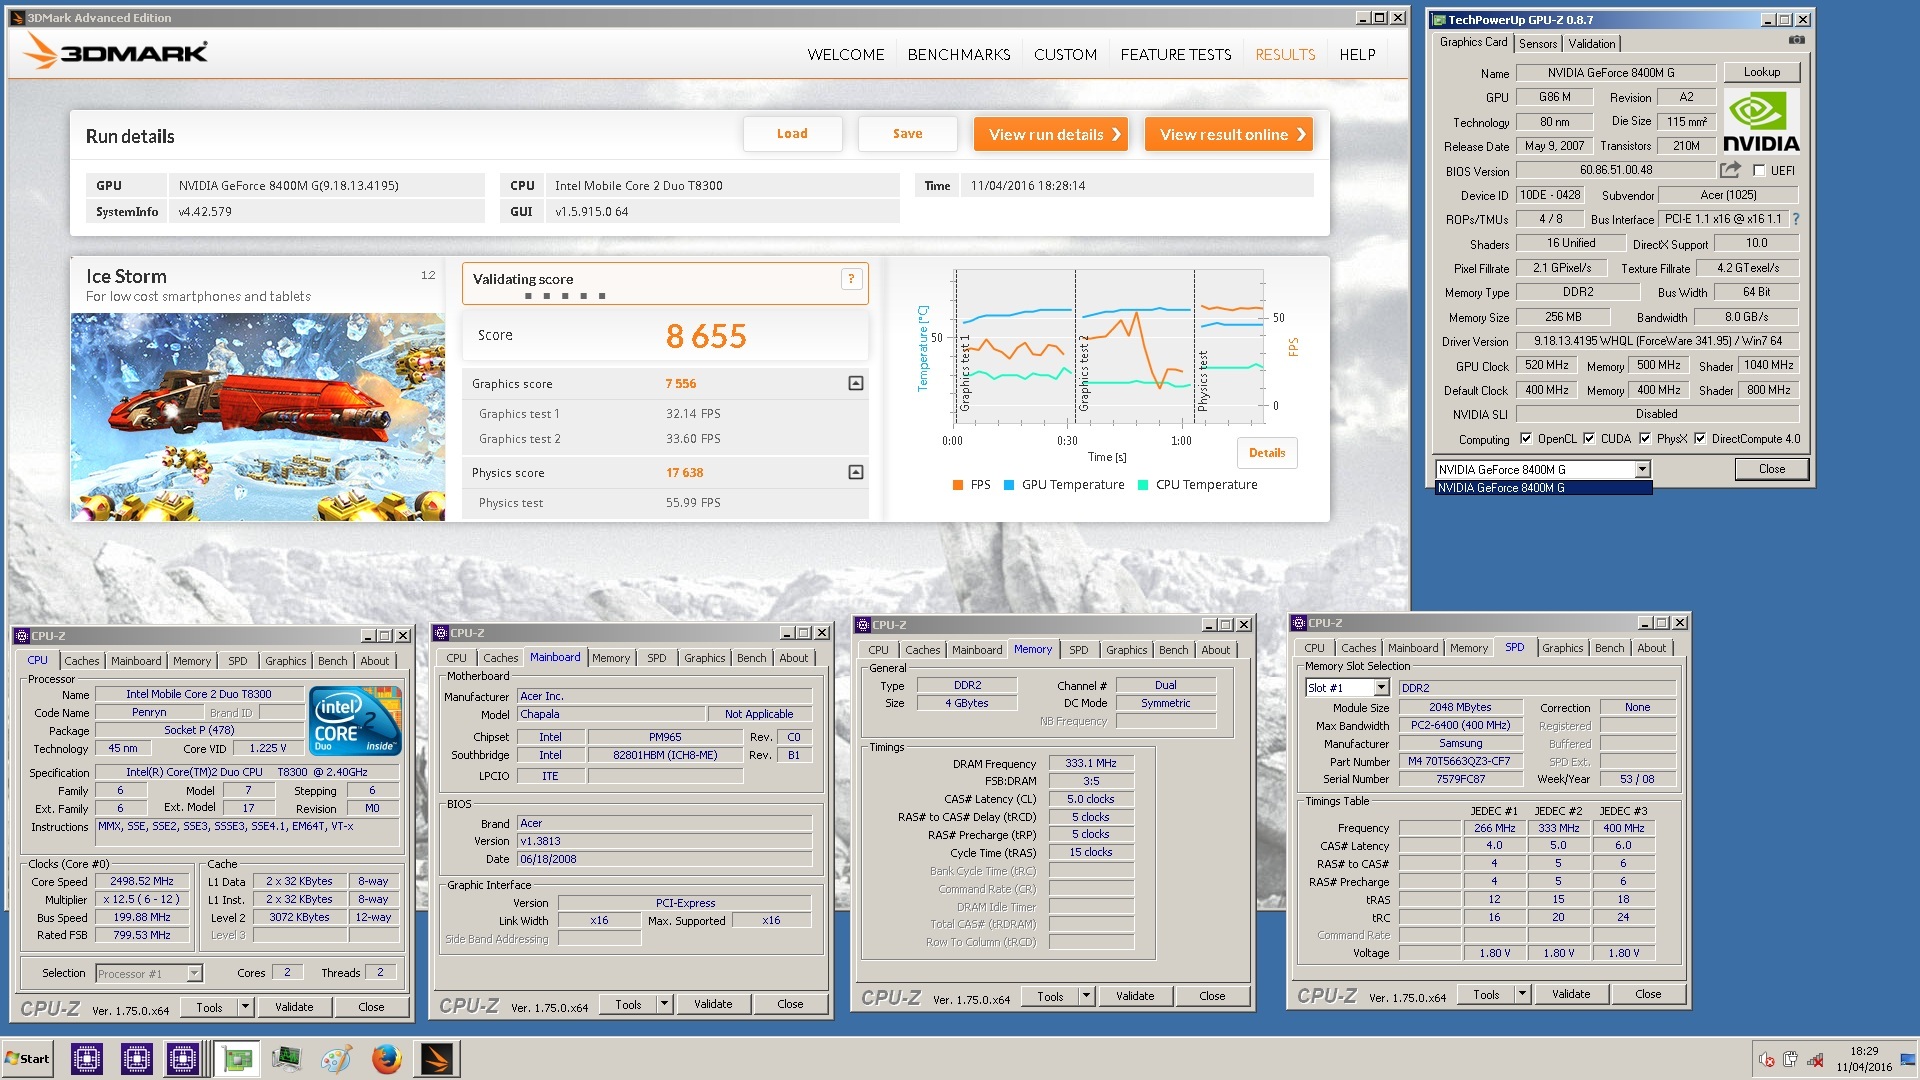The height and width of the screenshot is (1080, 1920).
Task: Open Tools dropdown arrow in CPU-Z SPD window
Action: (1522, 994)
